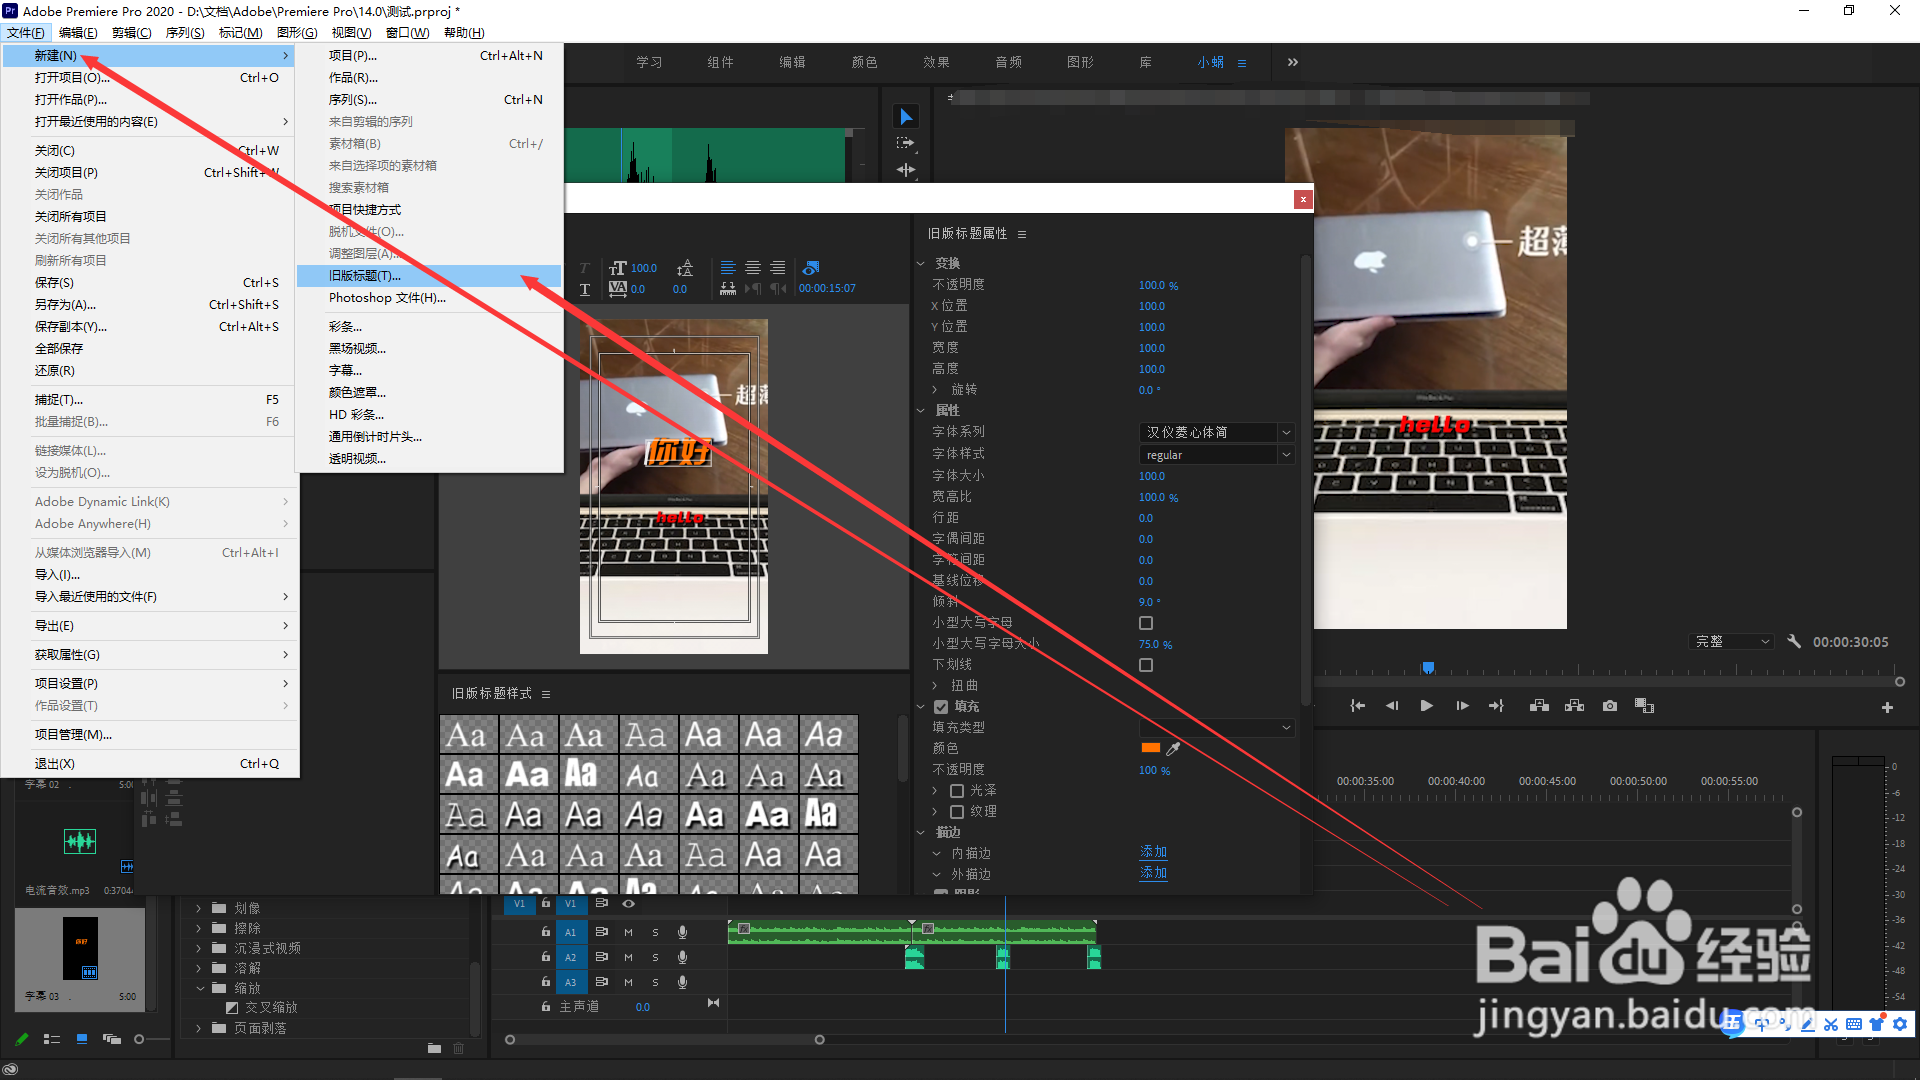Mute audio track A3
1920x1080 pixels.
pyautogui.click(x=628, y=982)
